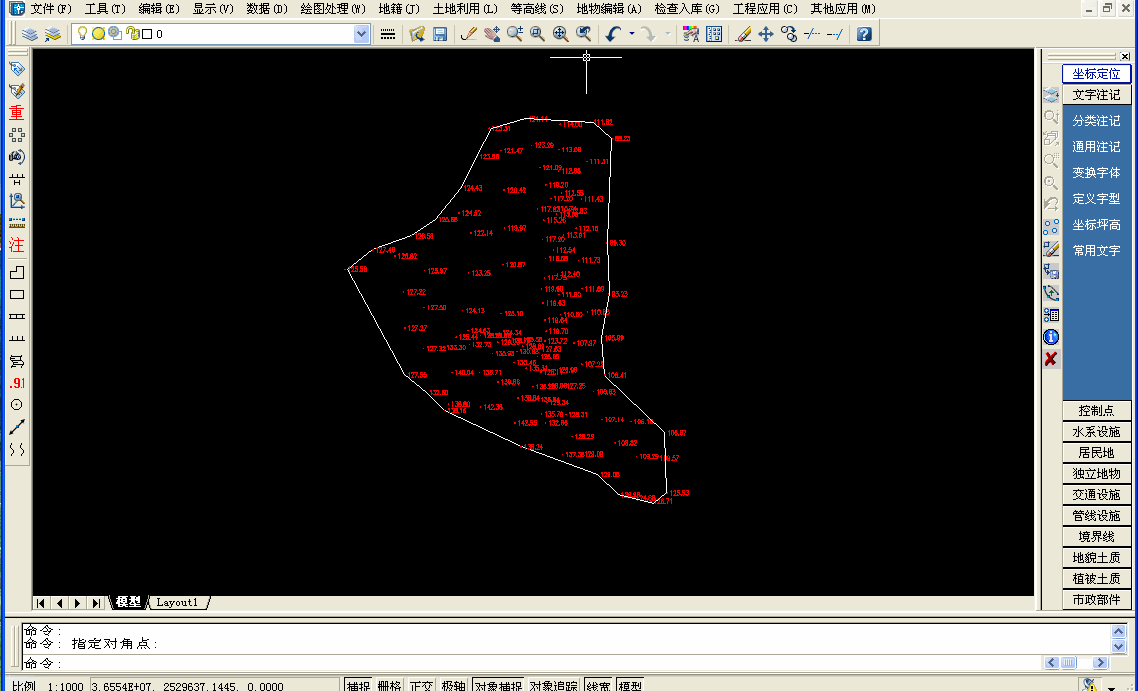Toggle 对象捕捉 object snap in status bar
This screenshot has width=1138, height=691.
(x=498, y=685)
